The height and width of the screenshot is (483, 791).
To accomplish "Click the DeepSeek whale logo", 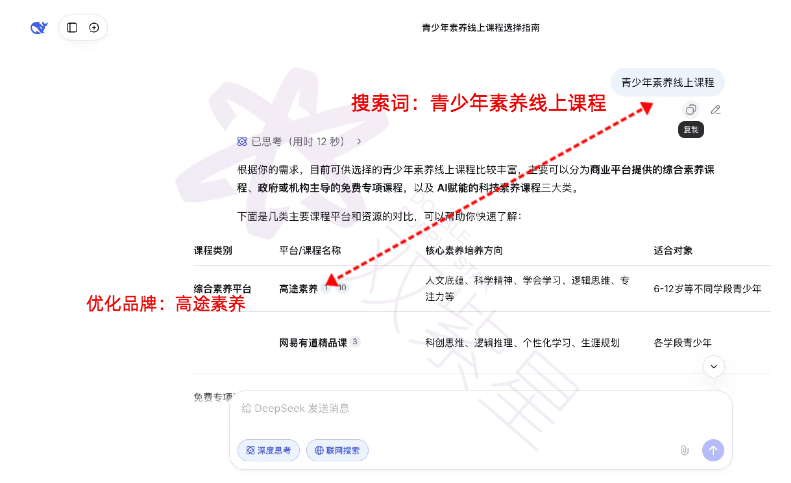I will click(39, 27).
